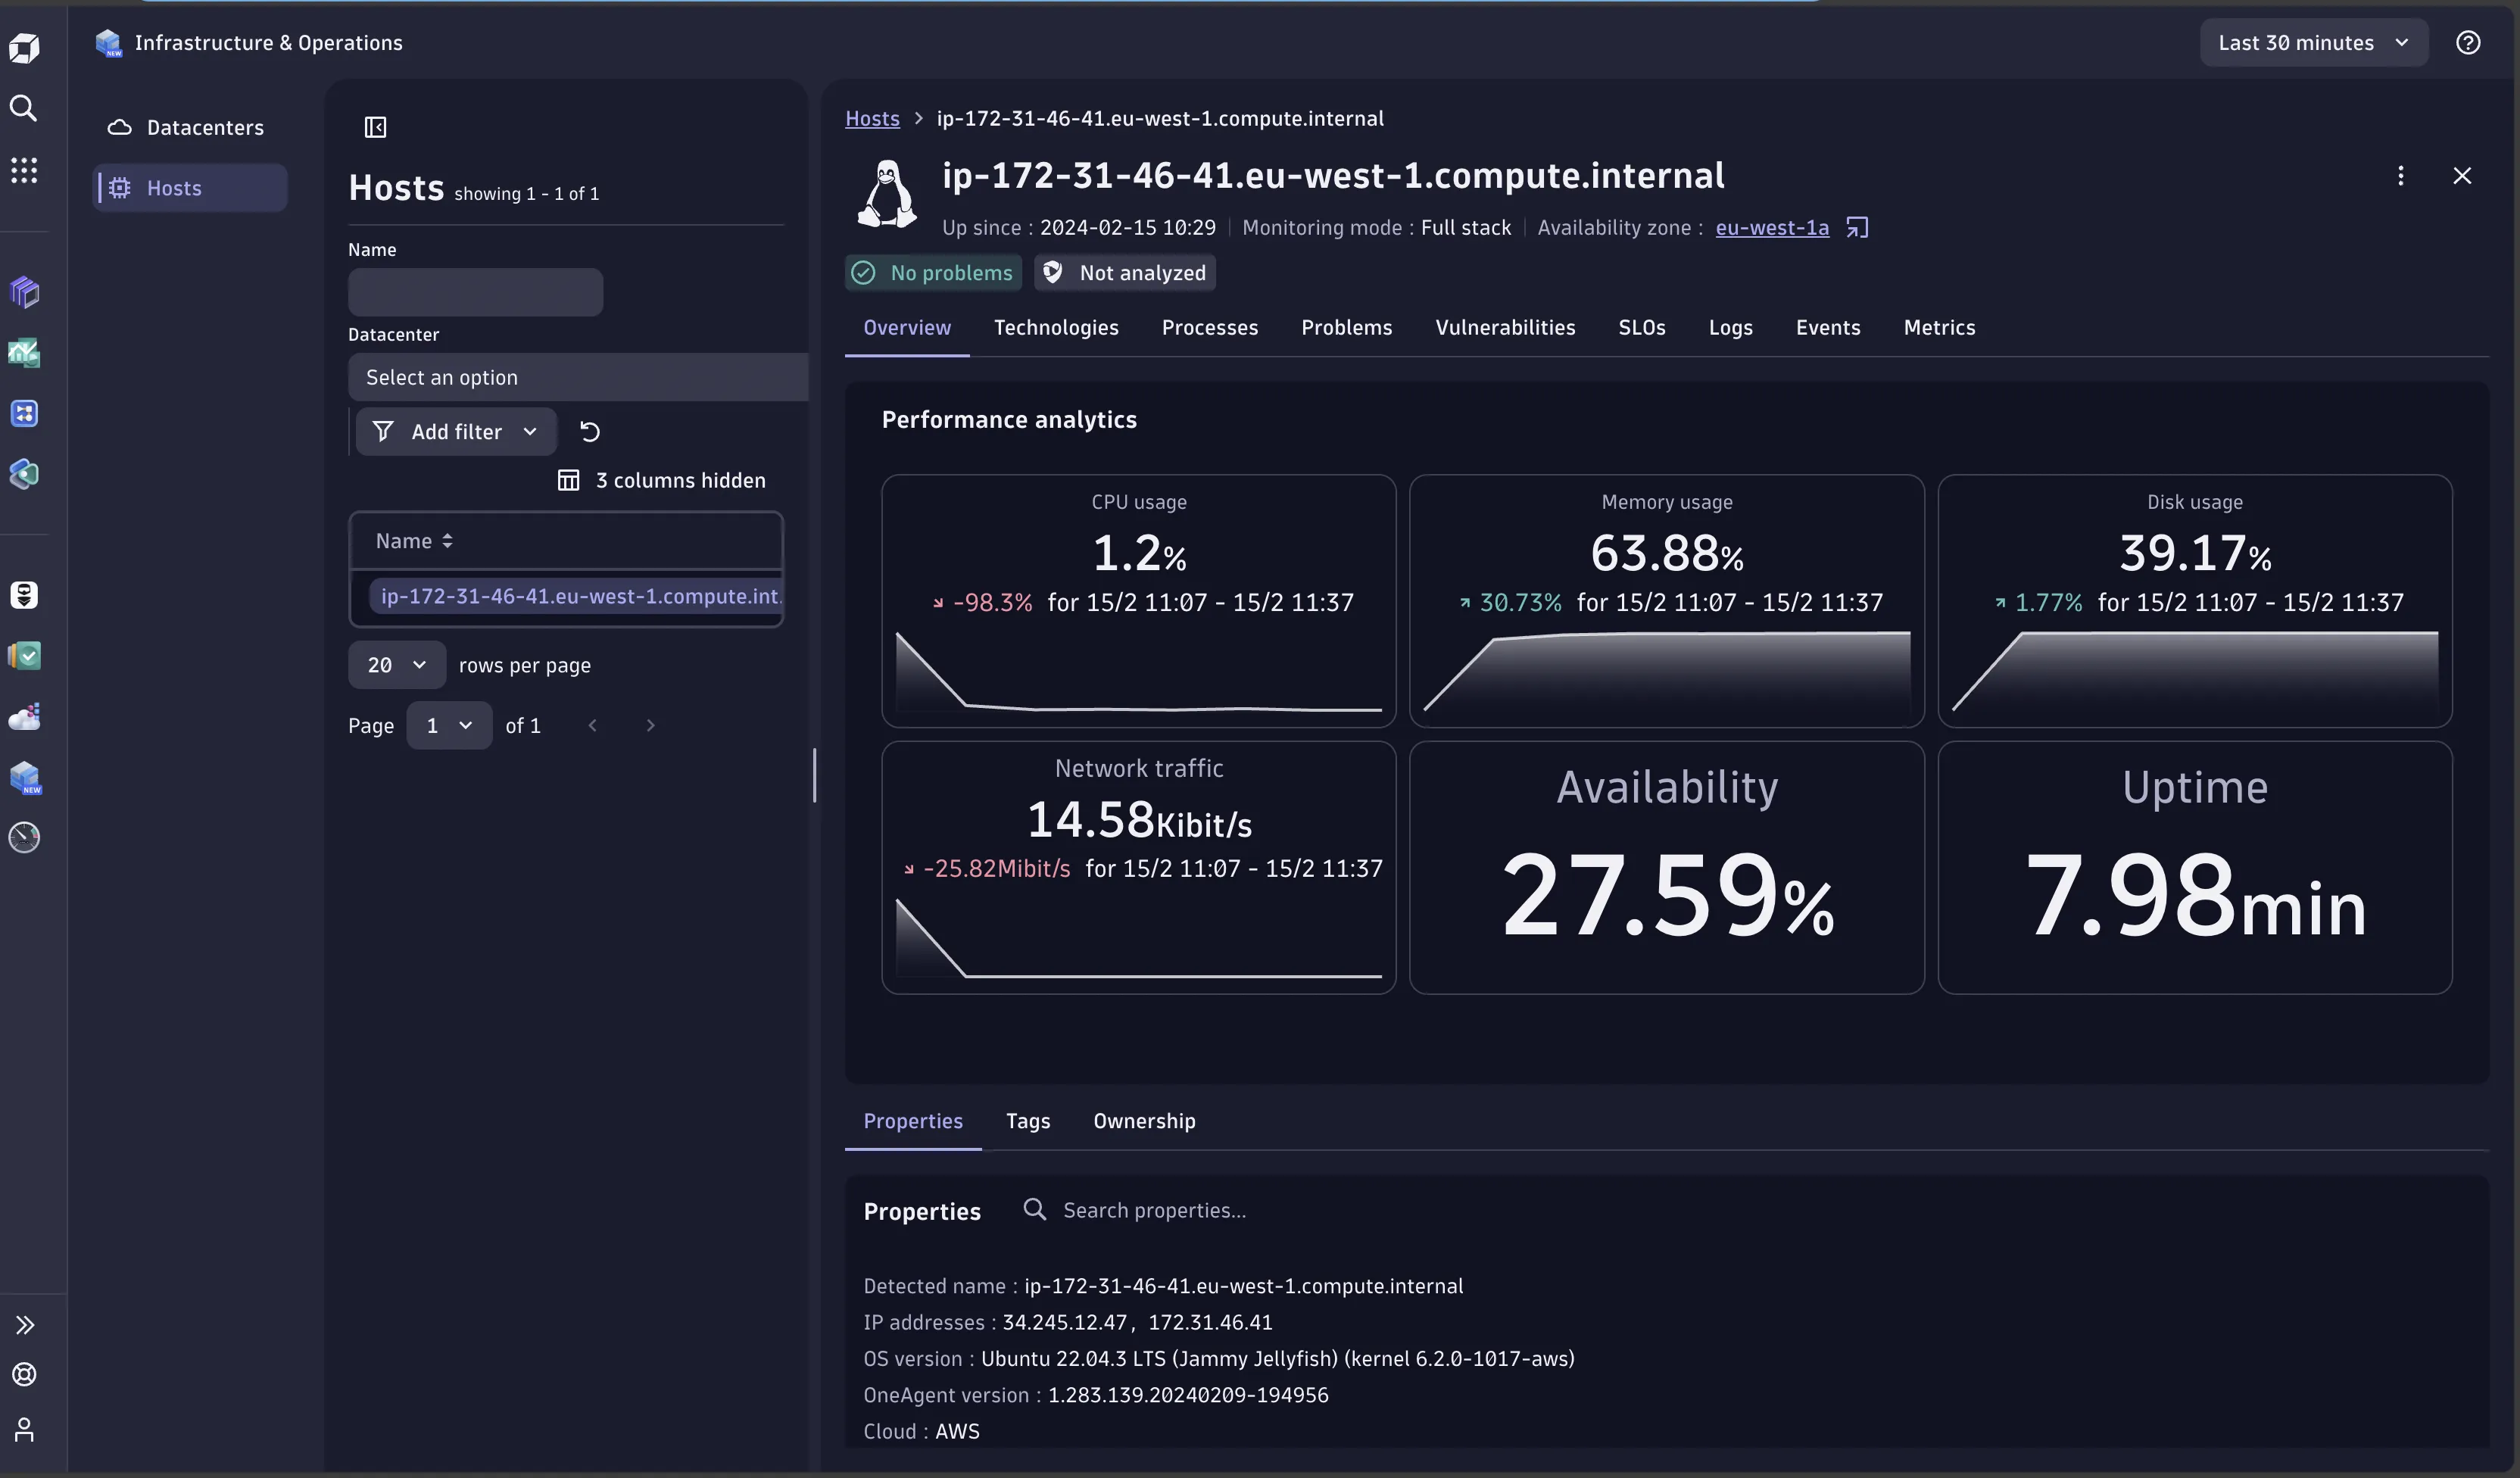Click inside the Name filter input field
This screenshot has height=1478, width=2520.
475,291
